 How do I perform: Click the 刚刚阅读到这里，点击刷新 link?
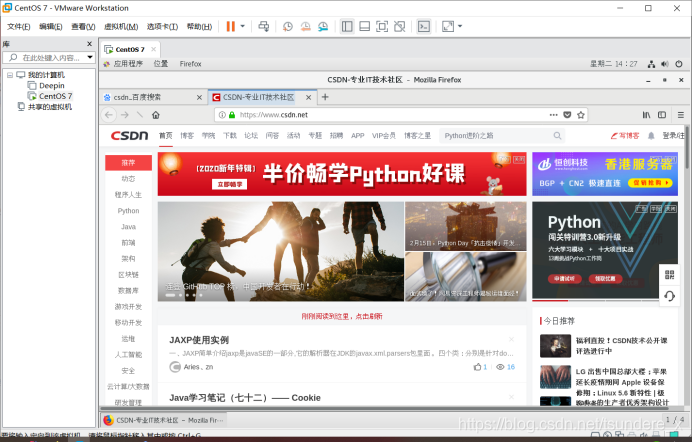tap(342, 316)
